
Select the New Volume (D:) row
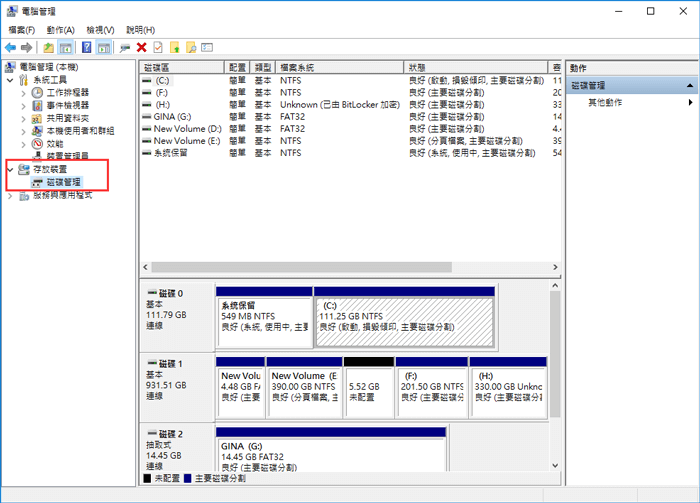[350, 129]
